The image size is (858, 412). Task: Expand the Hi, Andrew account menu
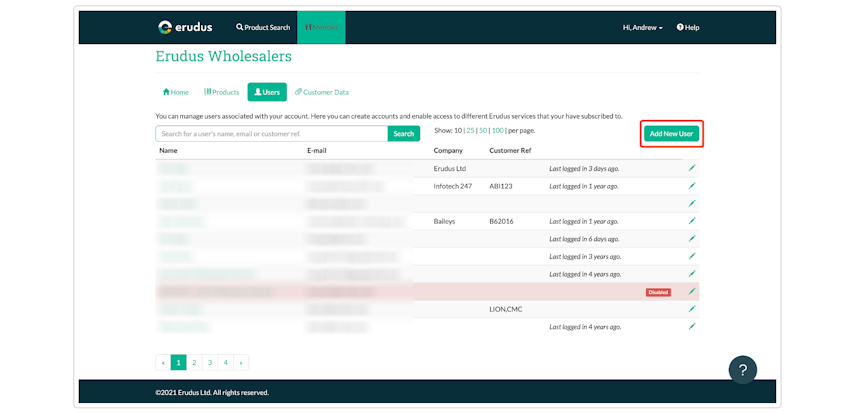642,27
